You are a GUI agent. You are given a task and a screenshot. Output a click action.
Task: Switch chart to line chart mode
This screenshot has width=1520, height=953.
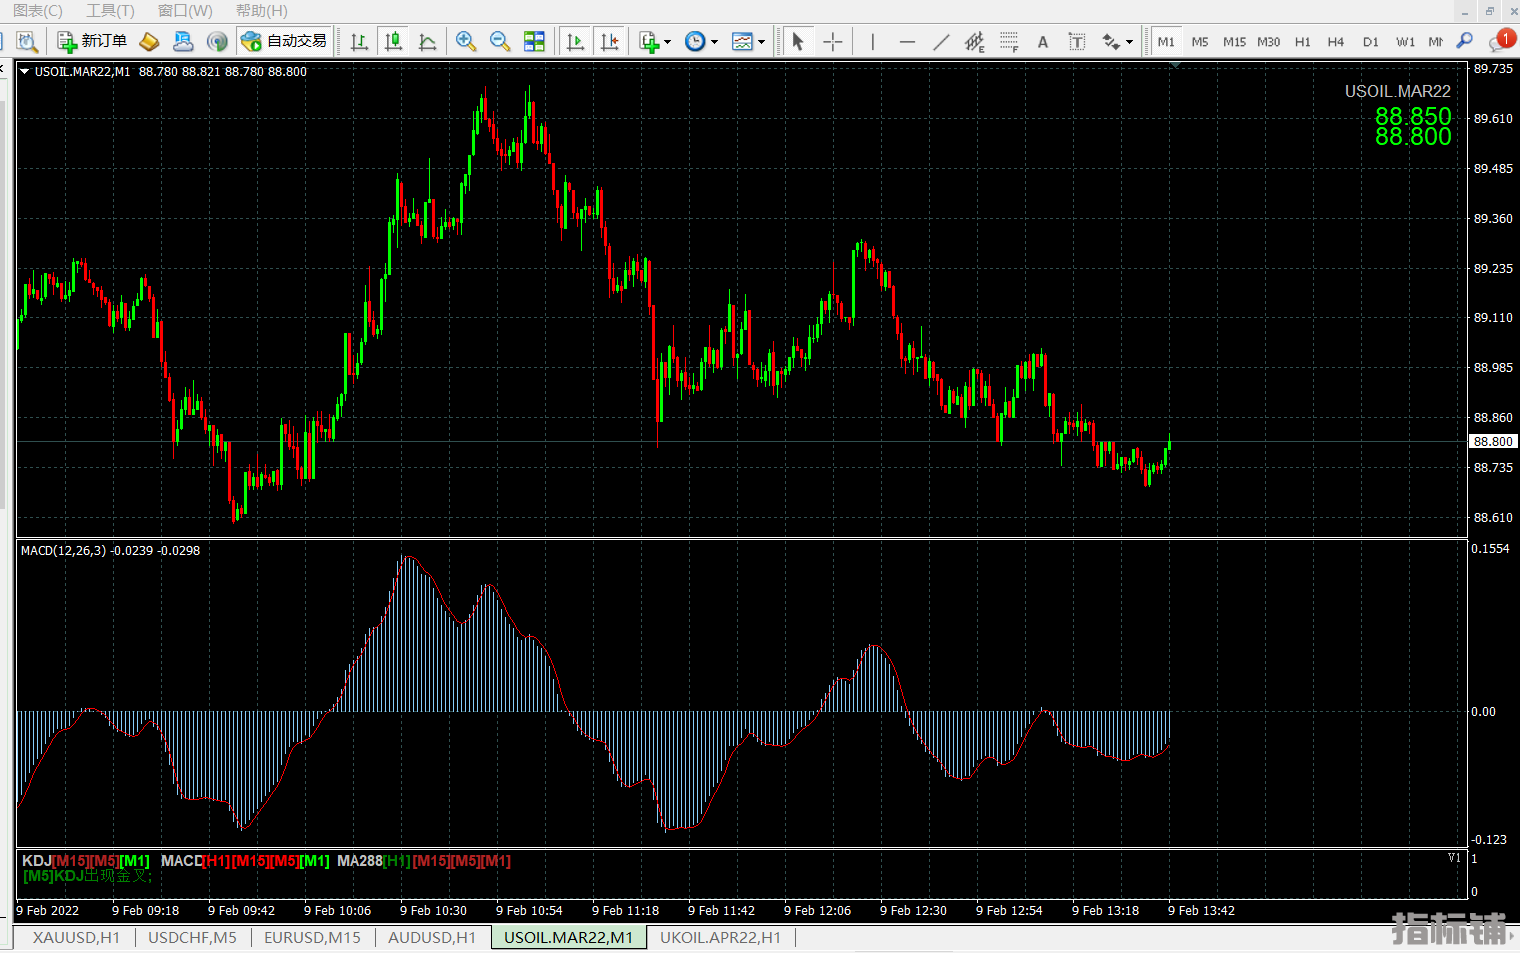tap(427, 41)
